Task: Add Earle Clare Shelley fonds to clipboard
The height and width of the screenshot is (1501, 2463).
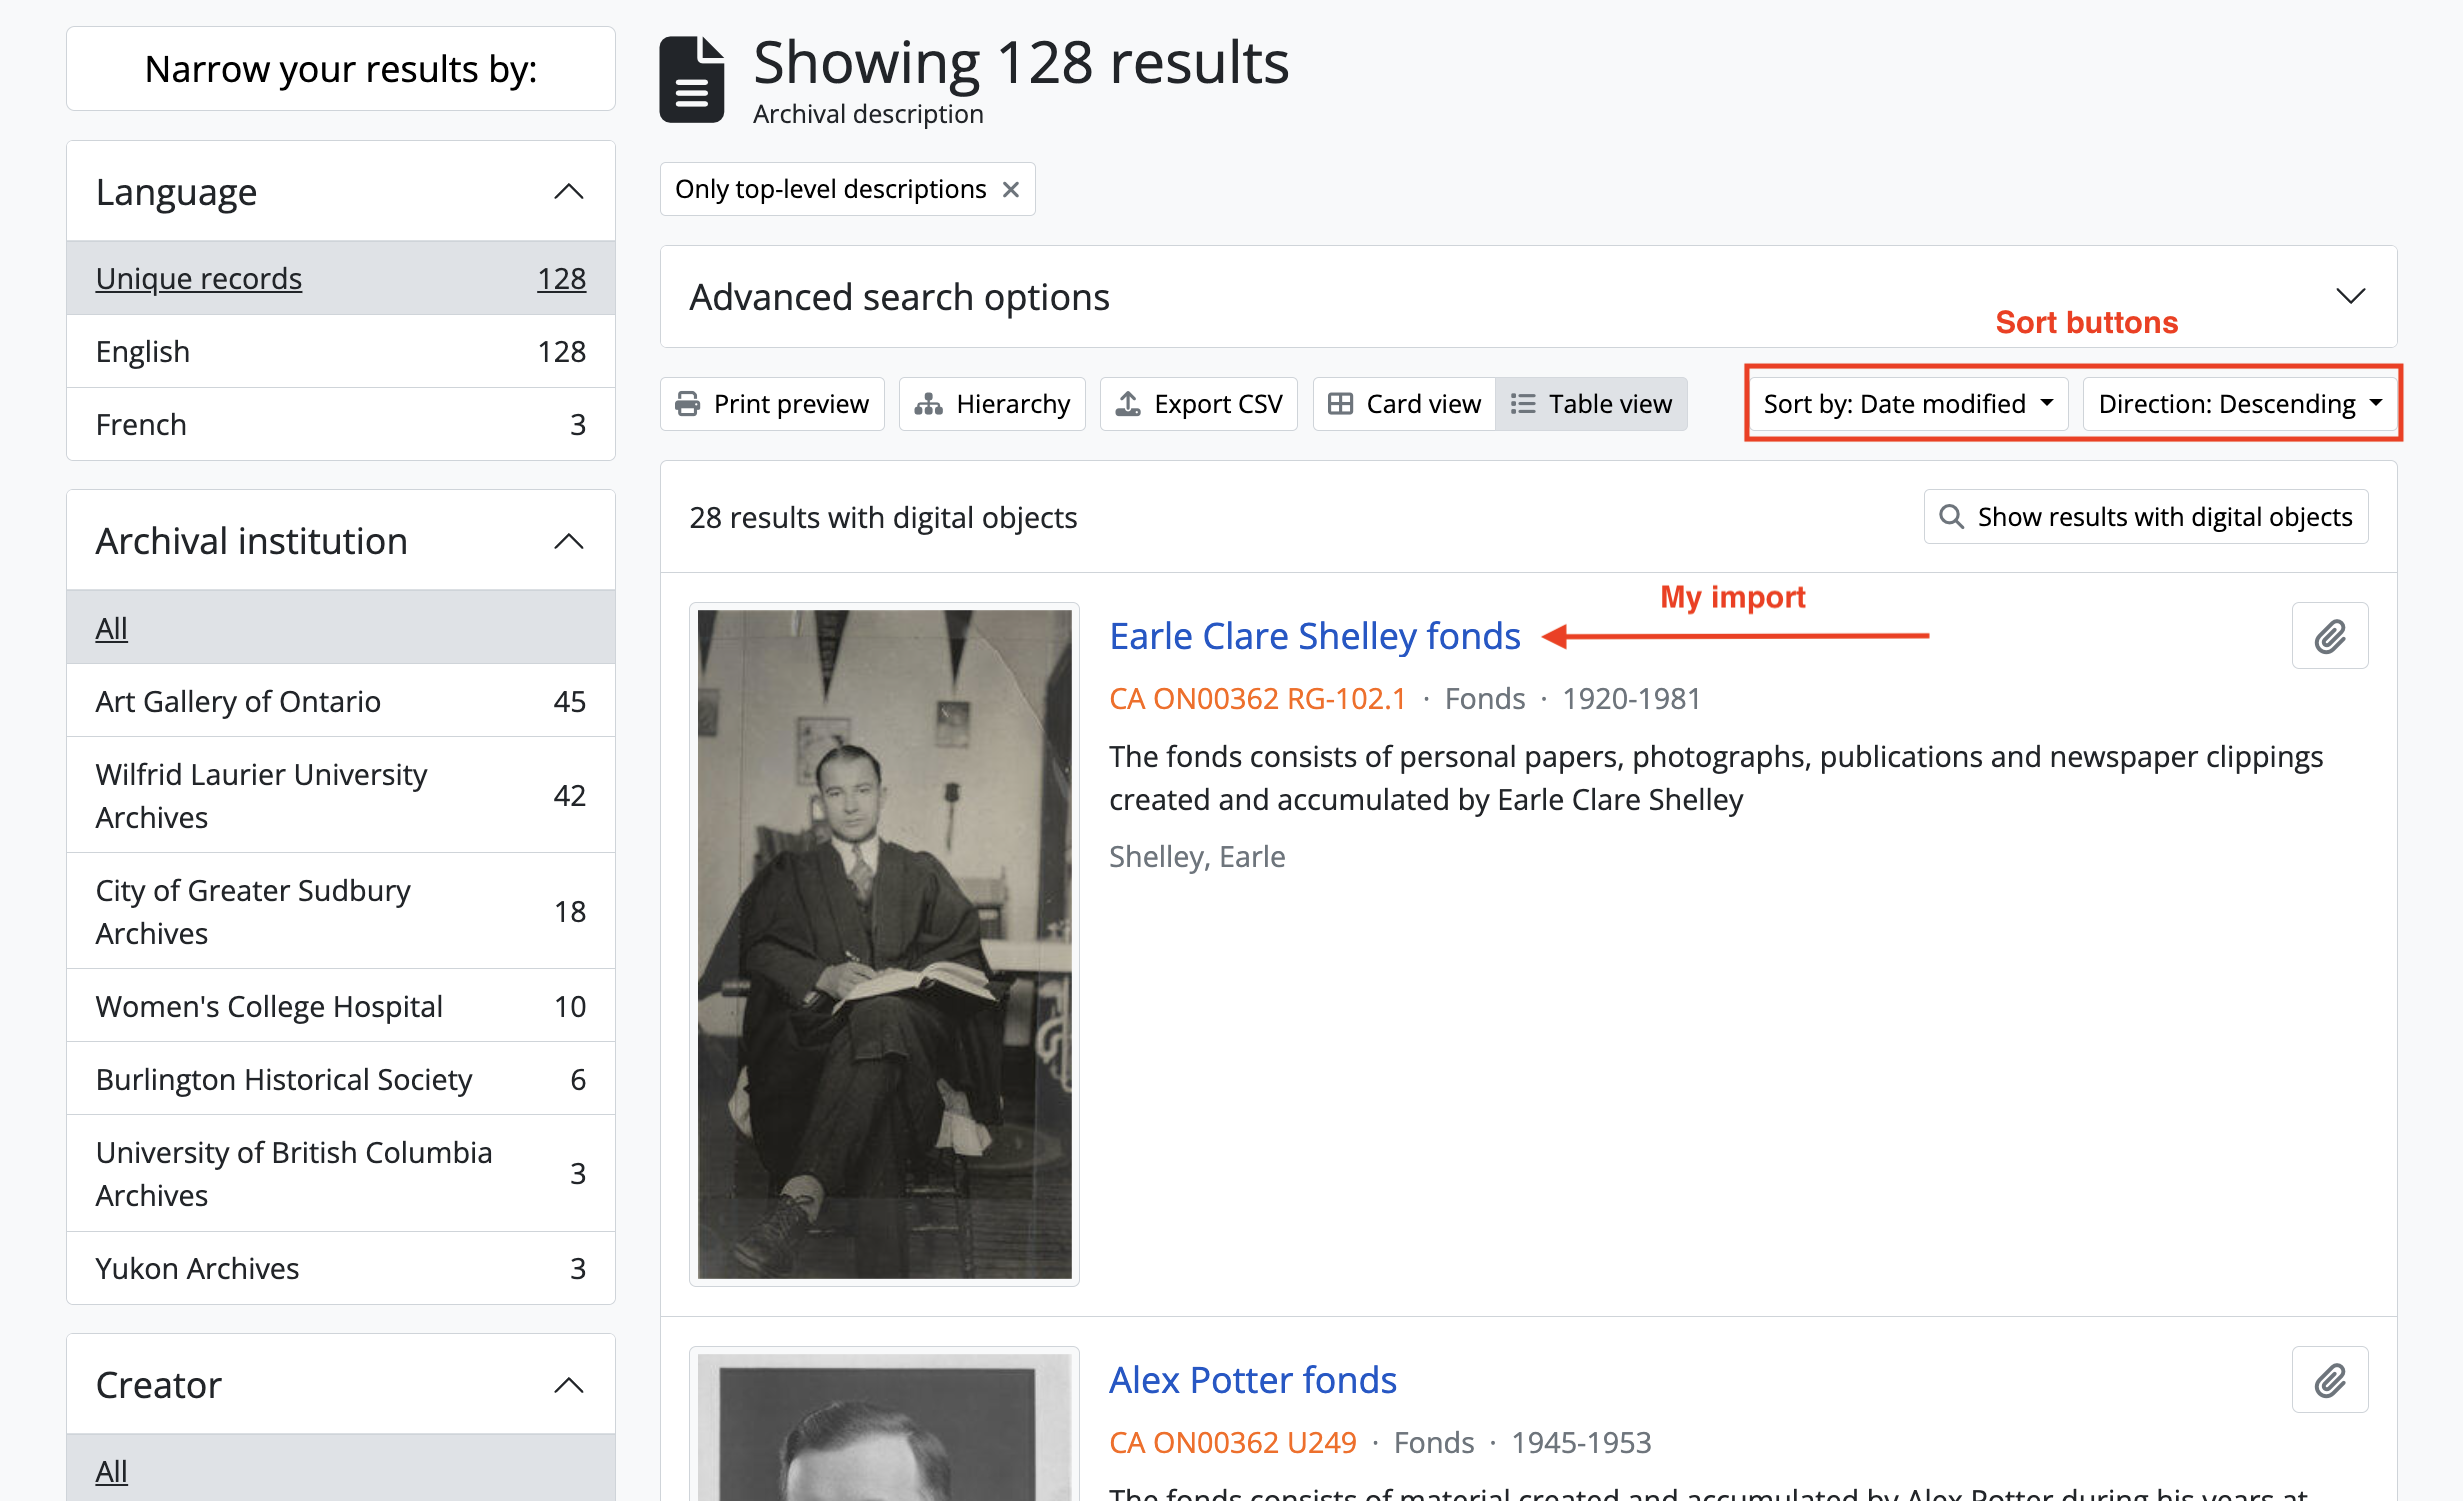Action: [2329, 636]
